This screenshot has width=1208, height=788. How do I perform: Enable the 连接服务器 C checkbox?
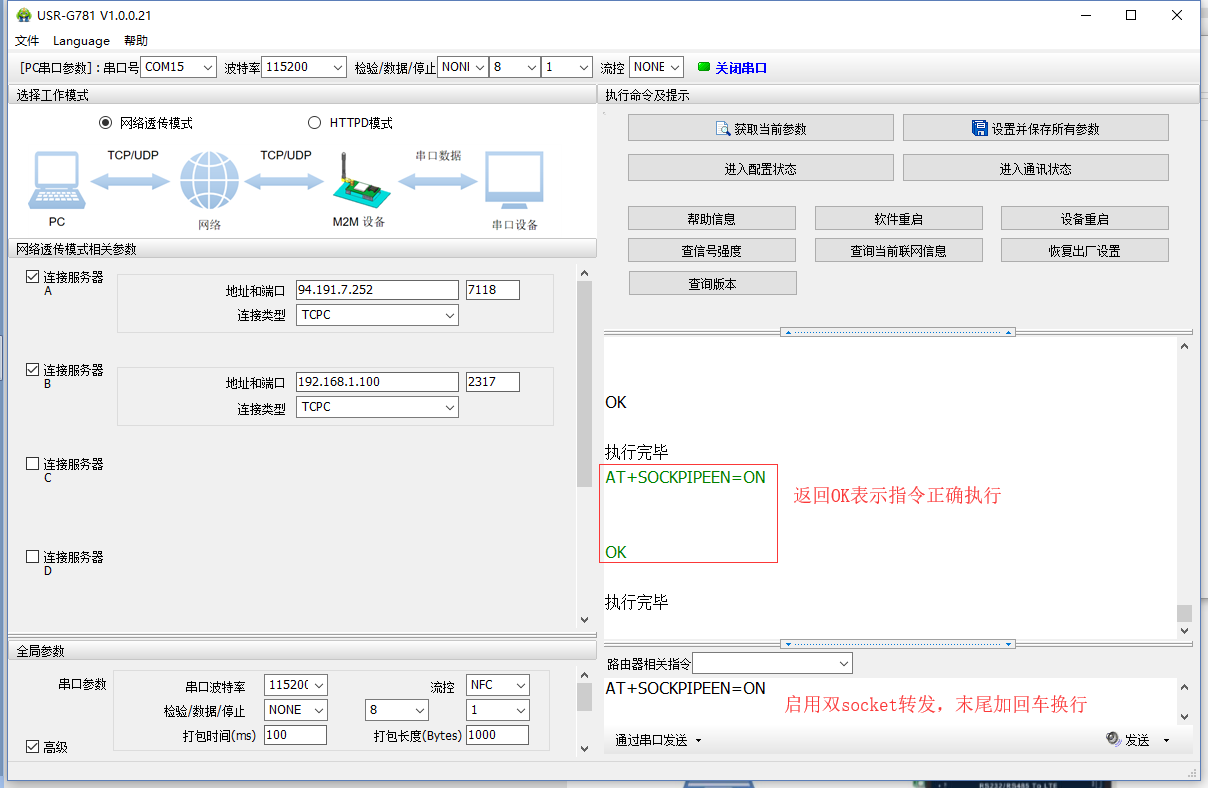(x=33, y=464)
